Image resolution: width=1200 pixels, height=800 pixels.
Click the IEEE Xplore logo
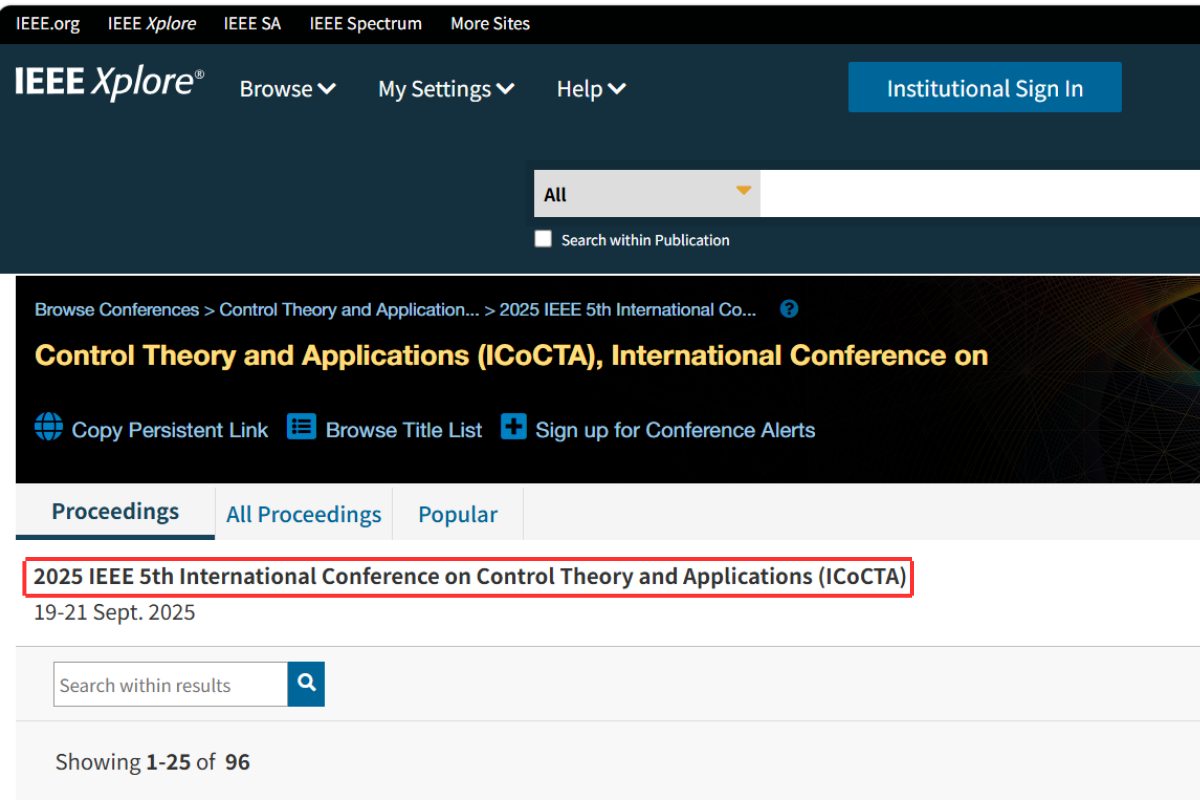[109, 84]
